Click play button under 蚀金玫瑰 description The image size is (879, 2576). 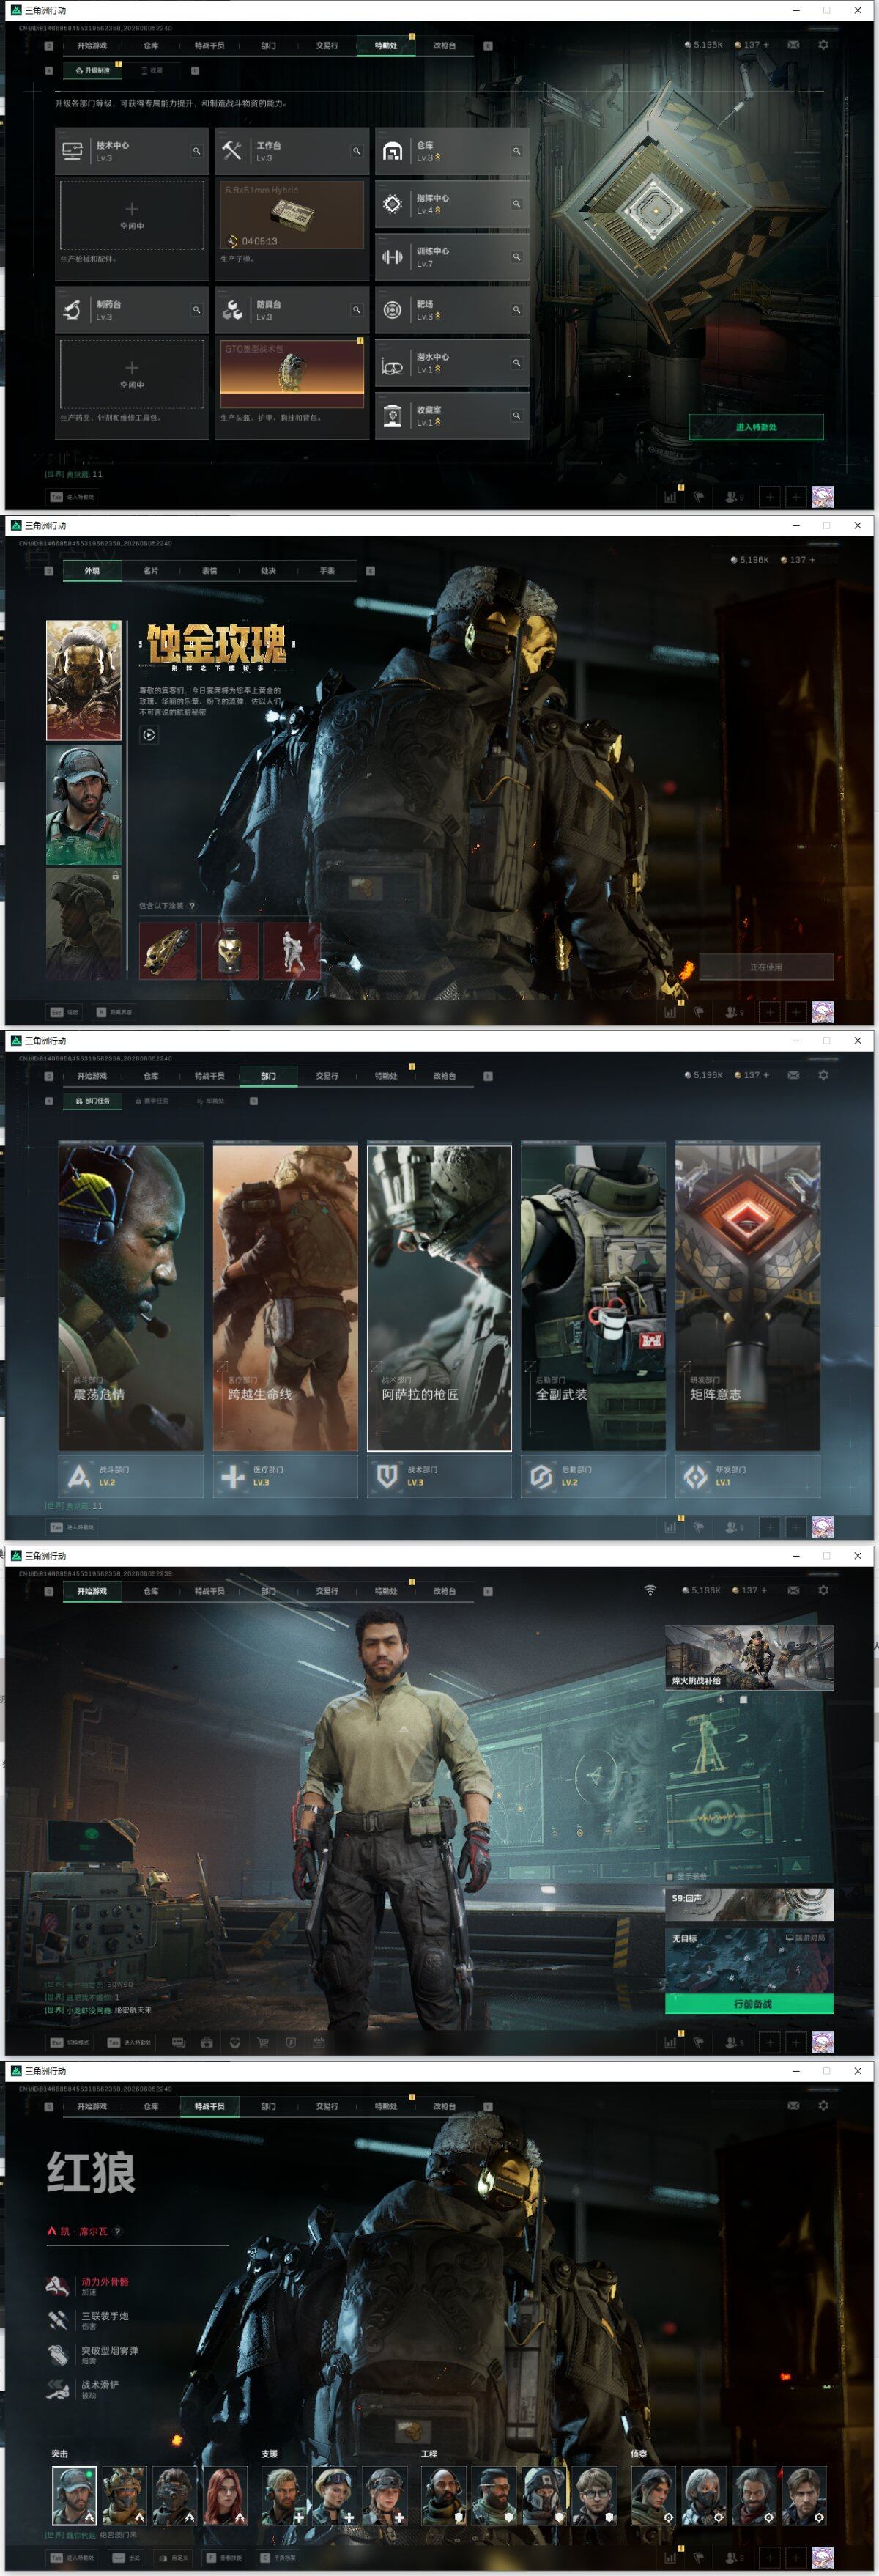tap(149, 735)
